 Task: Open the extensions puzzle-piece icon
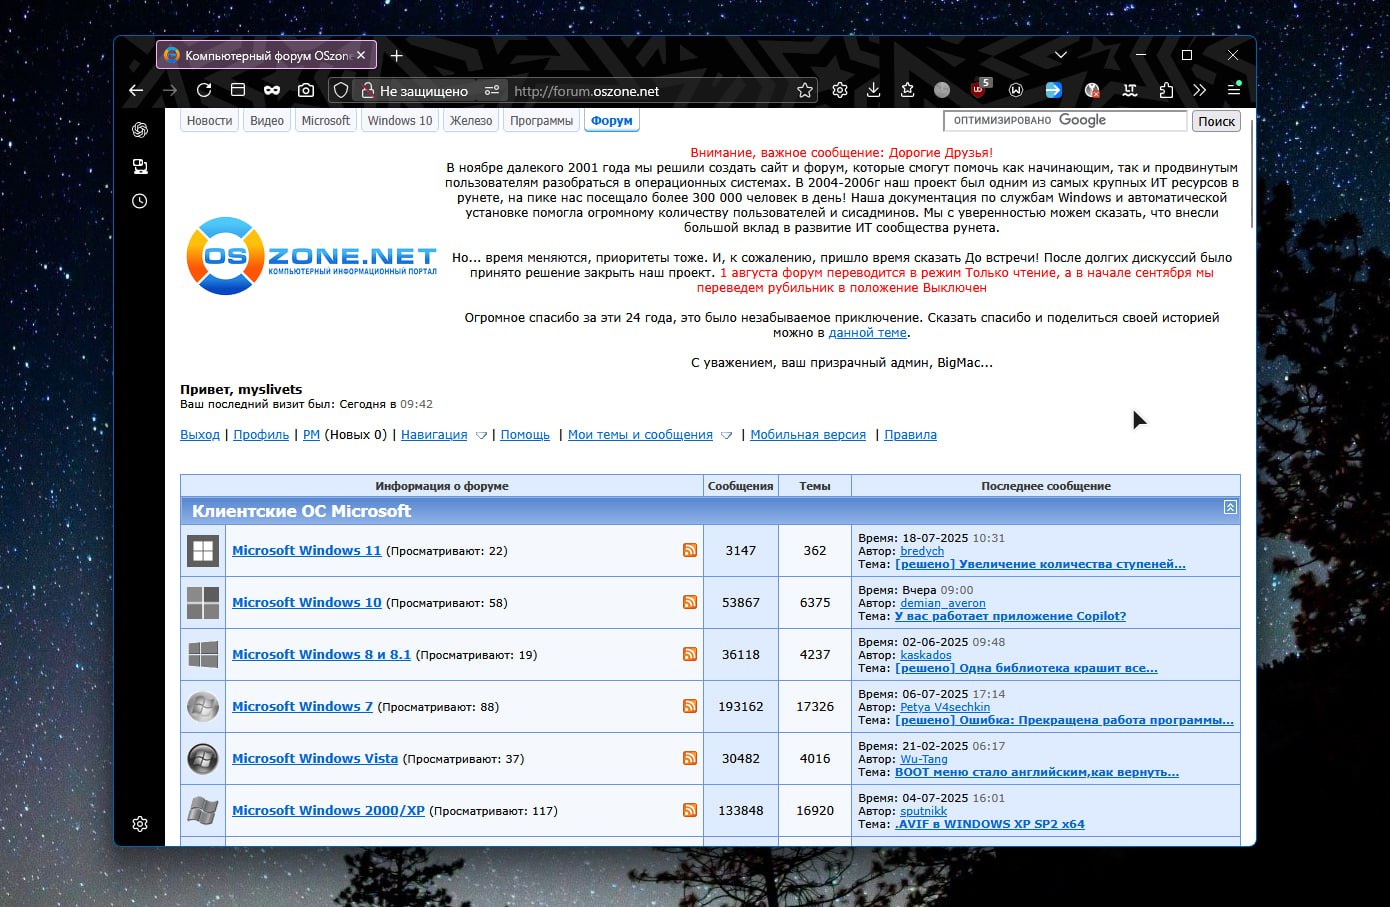point(1166,90)
